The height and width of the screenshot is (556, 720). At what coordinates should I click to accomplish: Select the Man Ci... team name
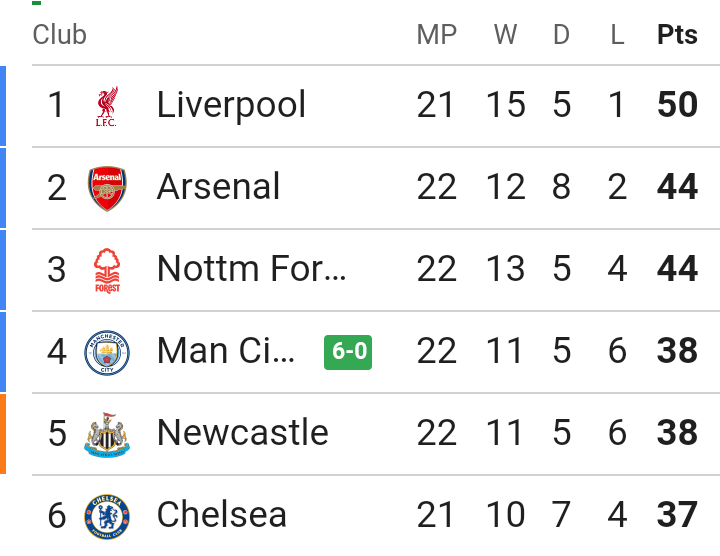point(225,351)
